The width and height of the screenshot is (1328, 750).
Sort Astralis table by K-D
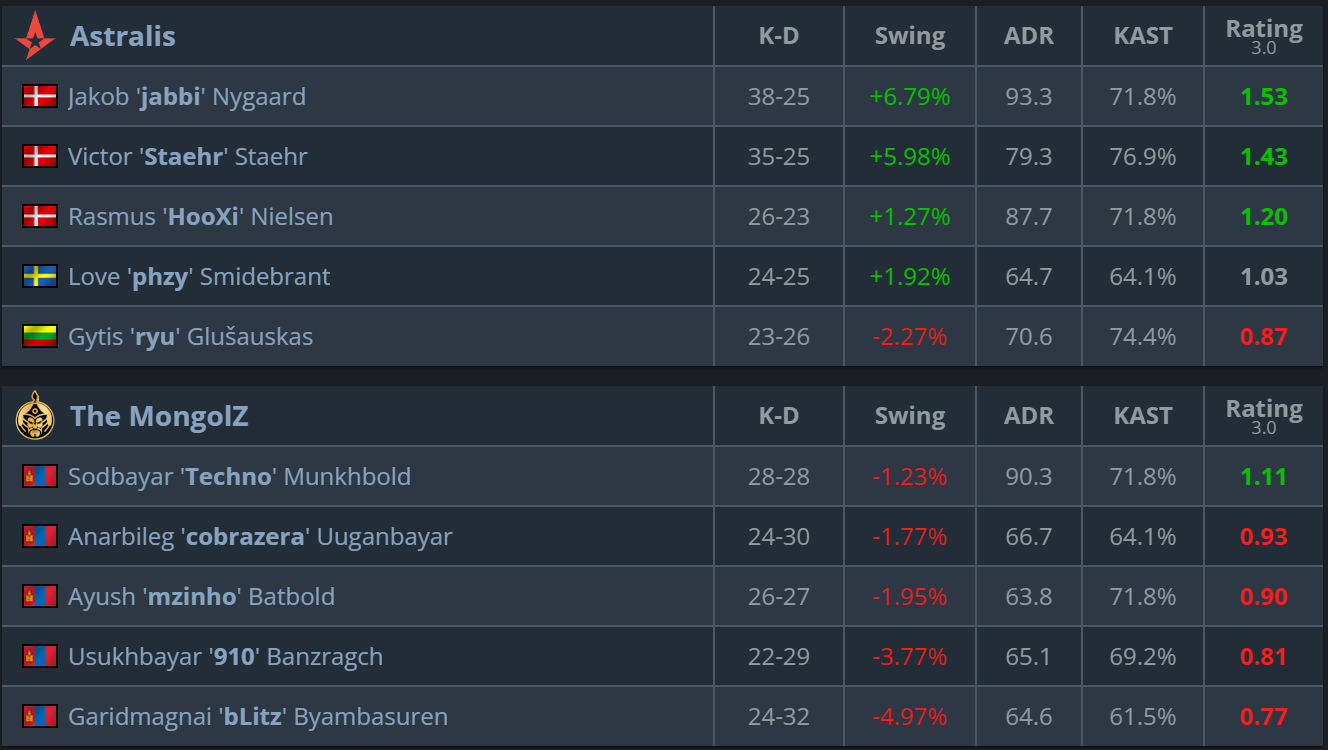click(778, 37)
